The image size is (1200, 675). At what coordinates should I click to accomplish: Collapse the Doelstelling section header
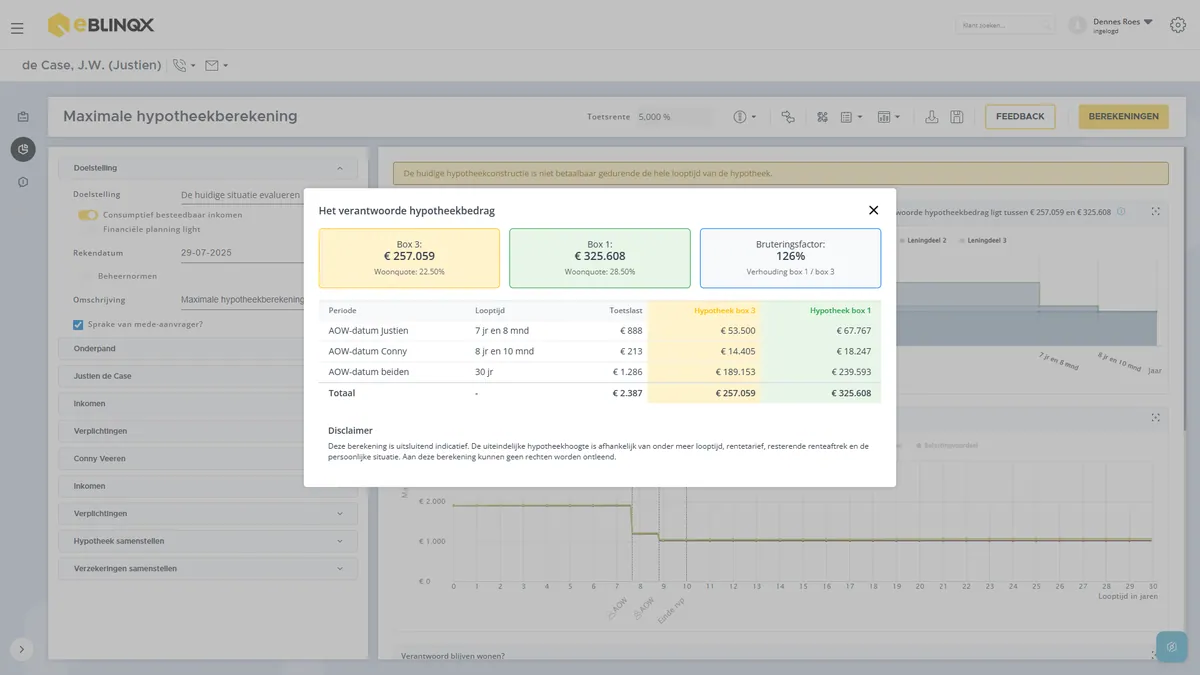pyautogui.click(x=208, y=168)
